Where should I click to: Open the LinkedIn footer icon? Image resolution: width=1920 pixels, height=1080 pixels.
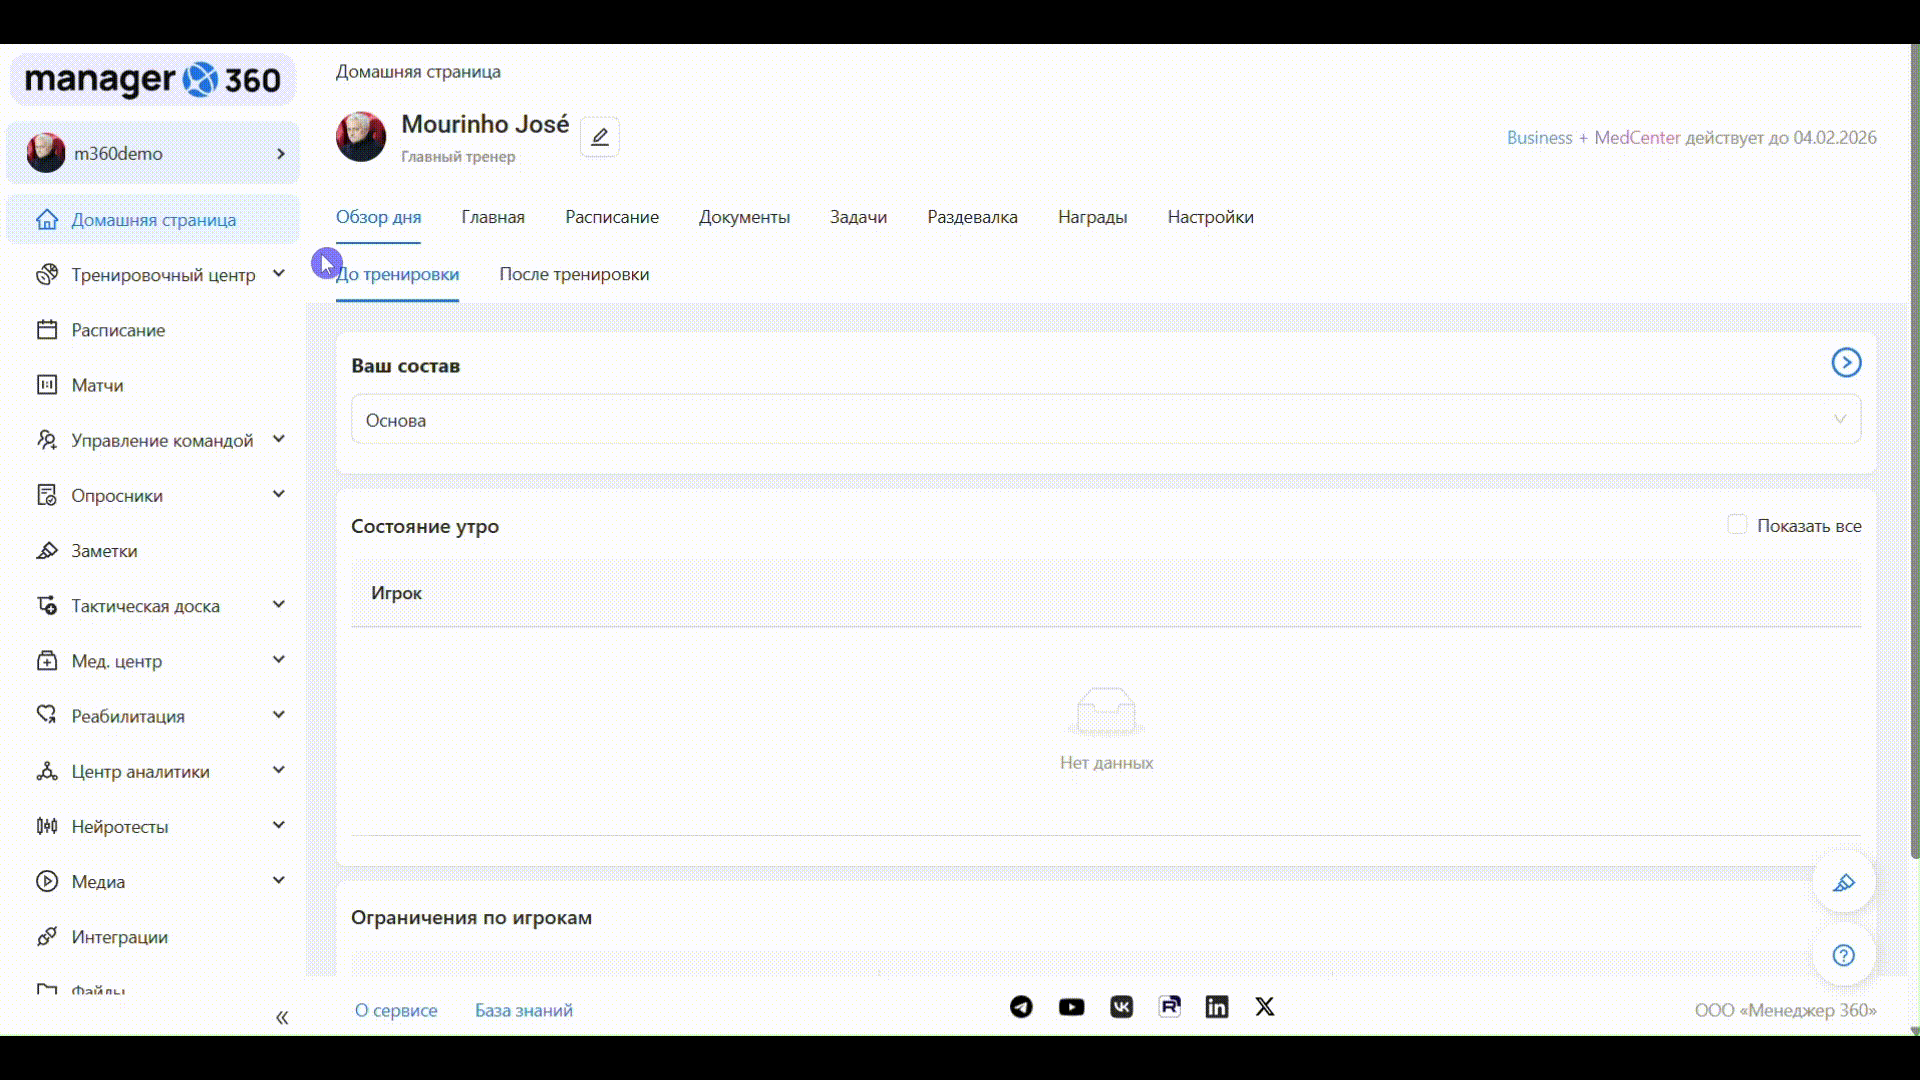click(1216, 1007)
